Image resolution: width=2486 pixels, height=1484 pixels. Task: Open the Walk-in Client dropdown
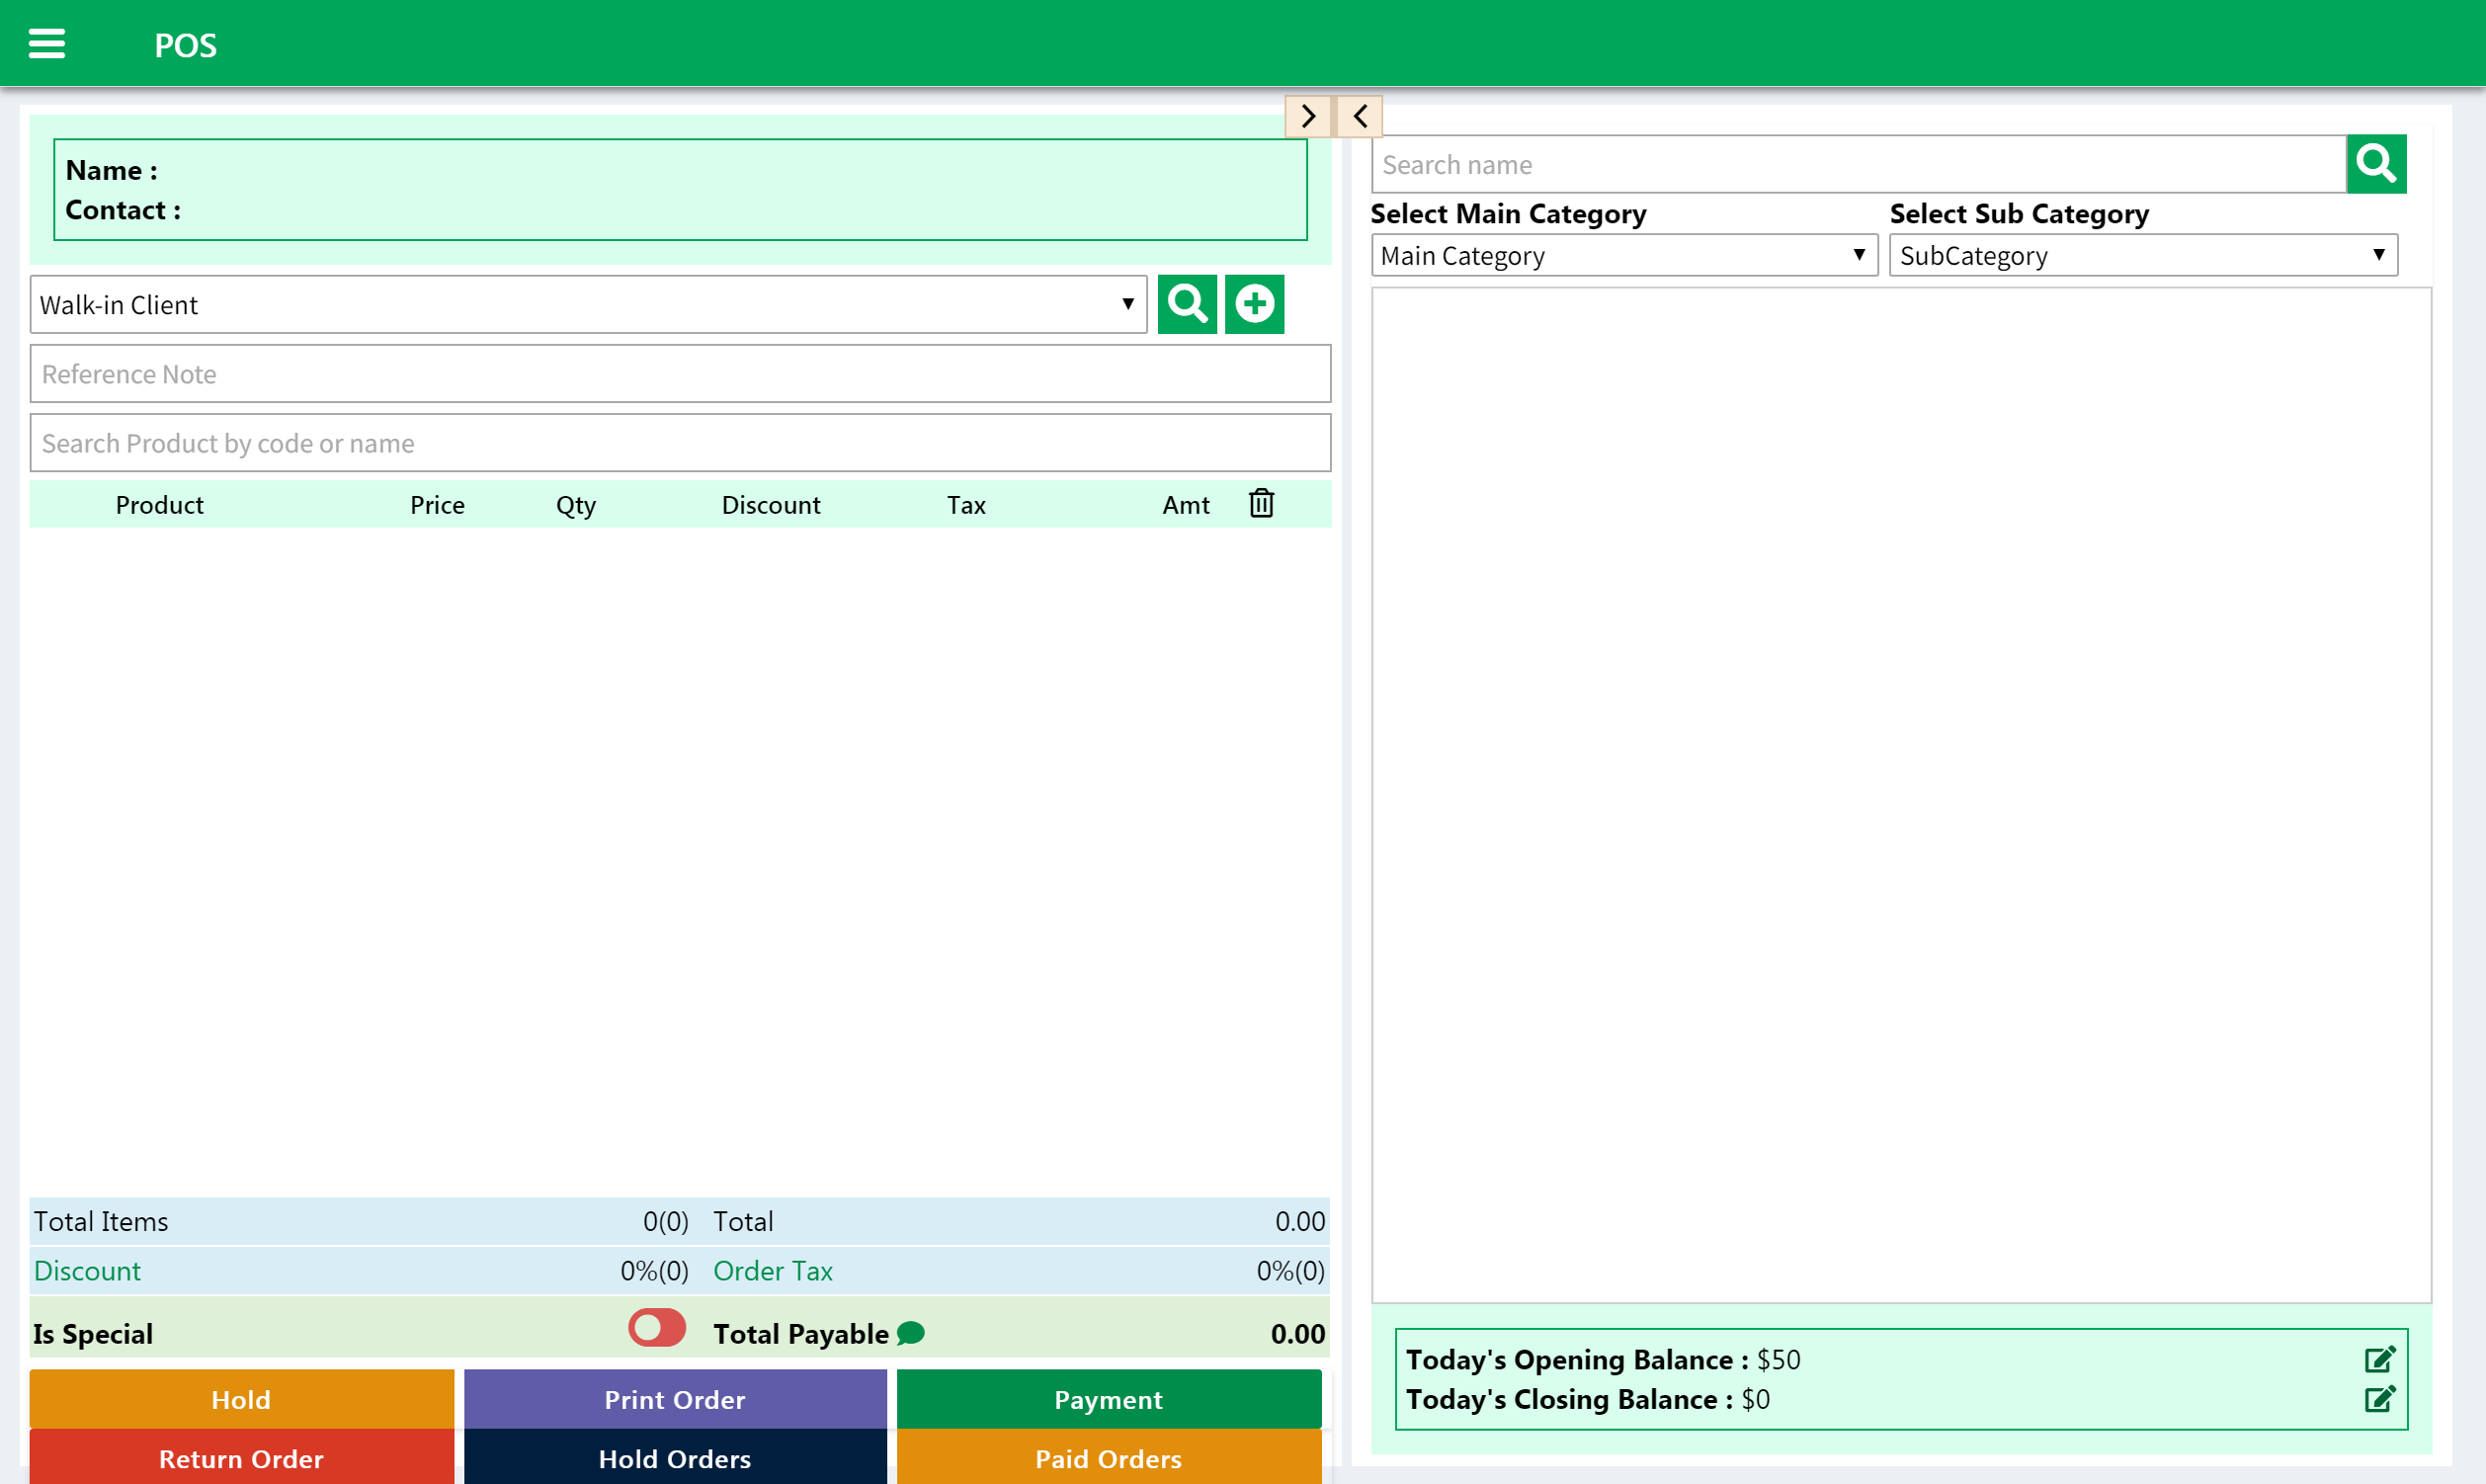588,305
